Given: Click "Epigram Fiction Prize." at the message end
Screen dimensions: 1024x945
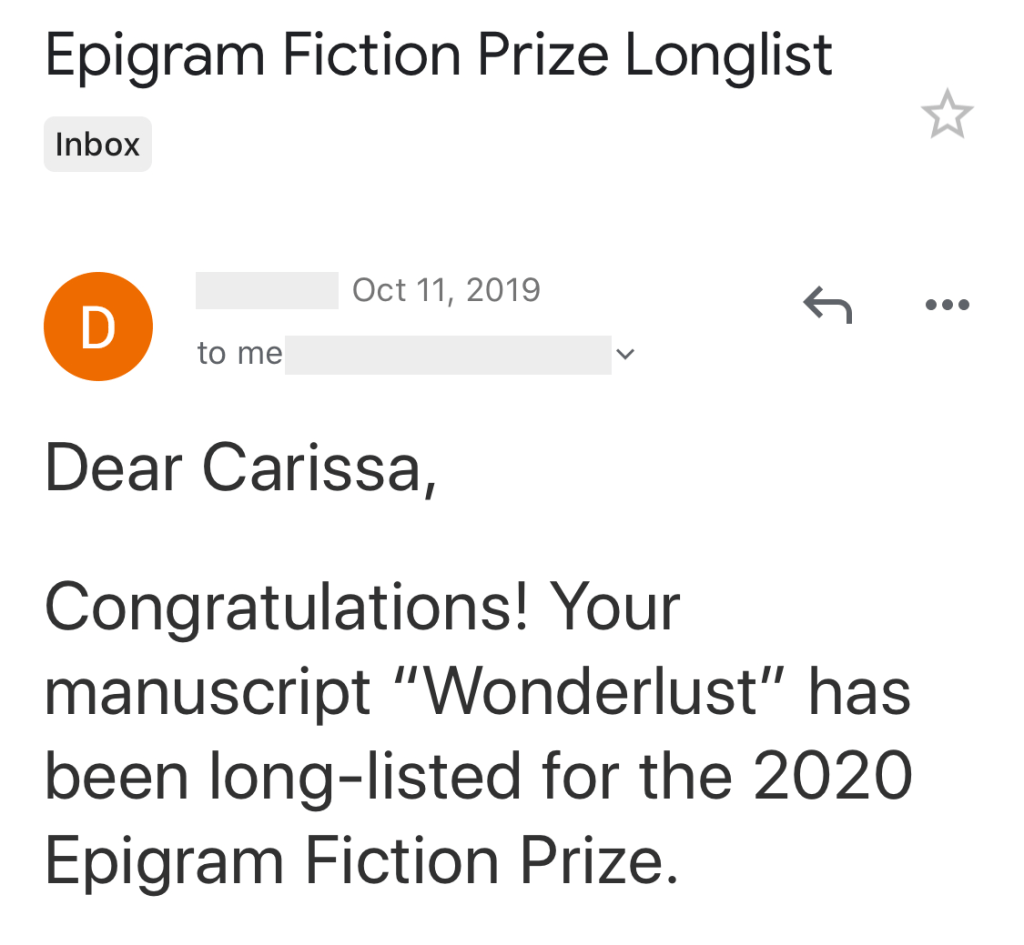Looking at the screenshot, I should [x=362, y=861].
